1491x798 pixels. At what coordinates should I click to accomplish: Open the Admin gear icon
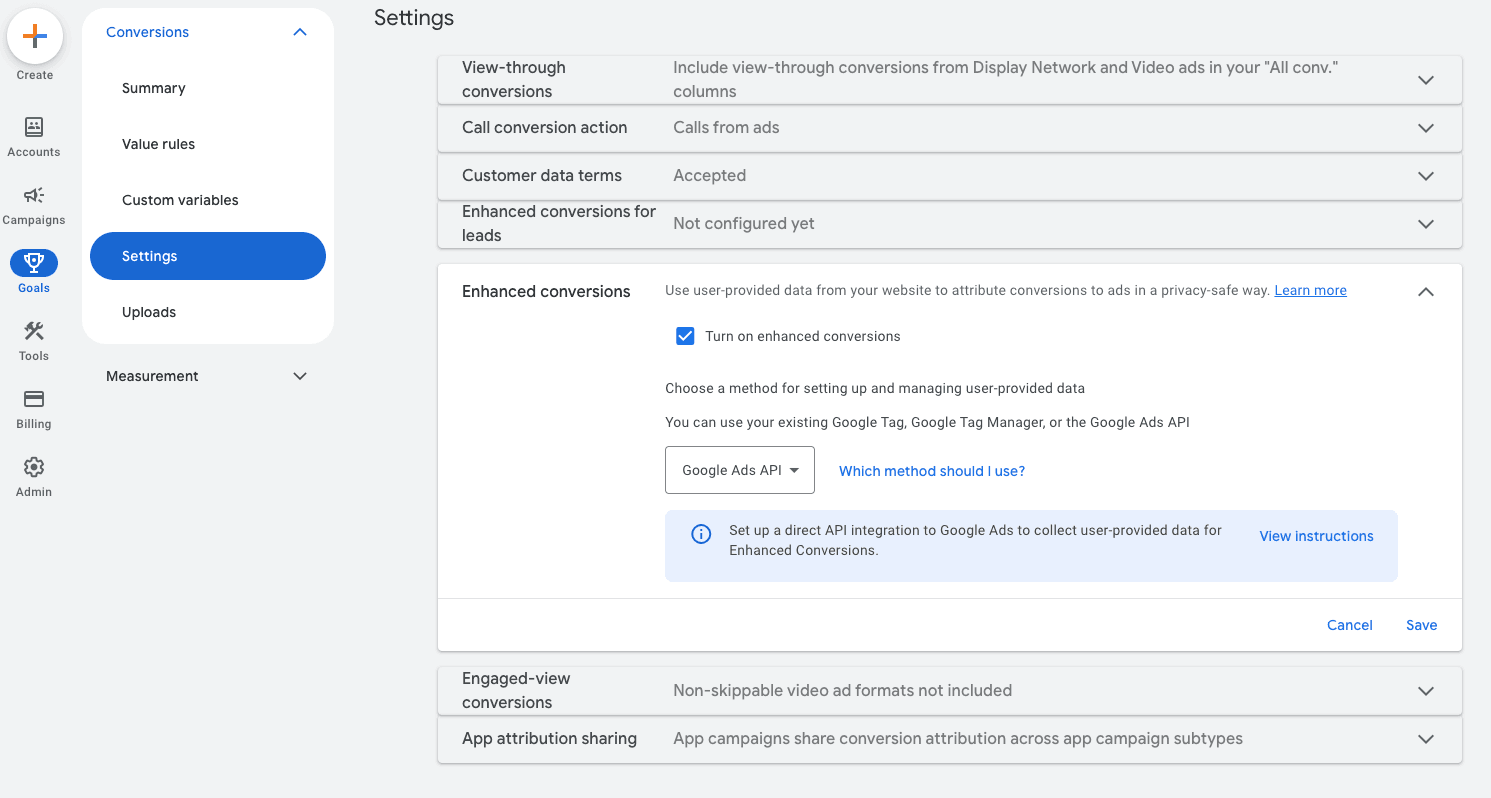(x=34, y=467)
